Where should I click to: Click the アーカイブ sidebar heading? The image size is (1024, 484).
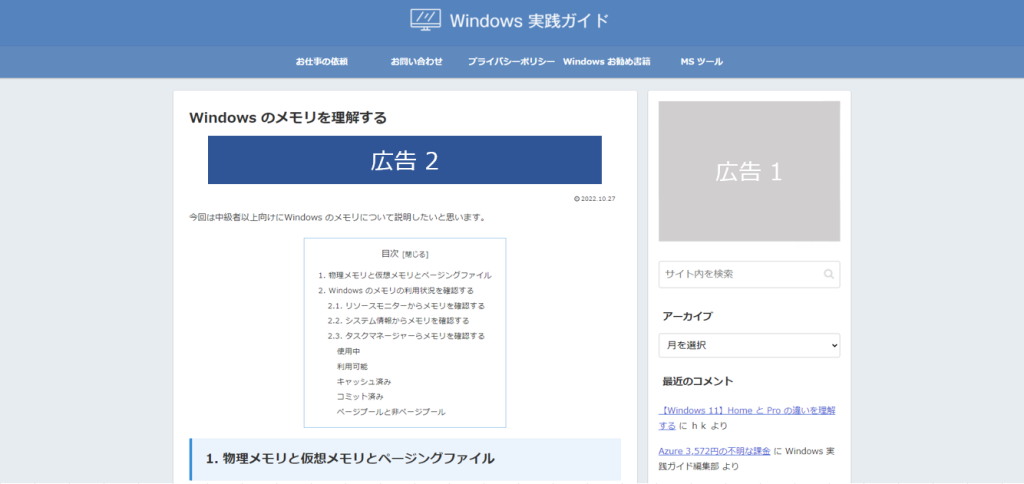tap(687, 316)
